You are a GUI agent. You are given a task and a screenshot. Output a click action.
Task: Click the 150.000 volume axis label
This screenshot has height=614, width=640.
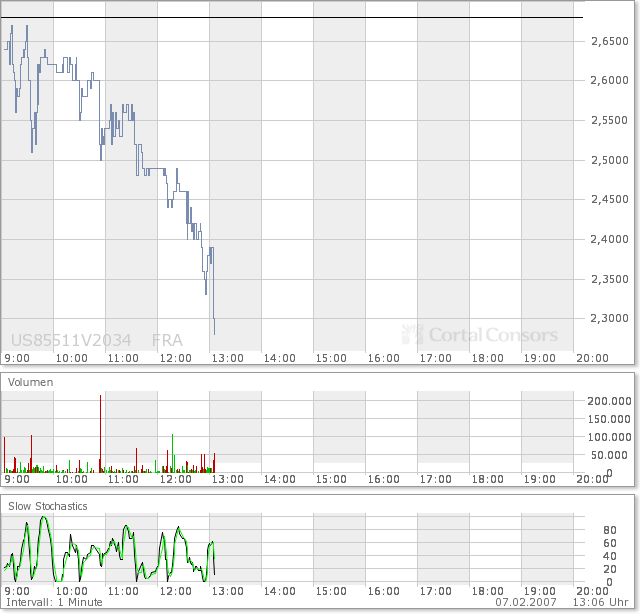(609, 419)
